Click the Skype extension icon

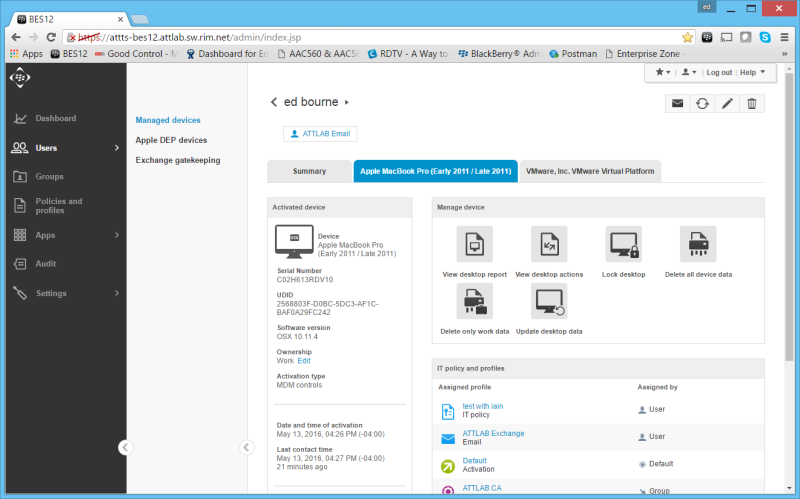[x=765, y=37]
